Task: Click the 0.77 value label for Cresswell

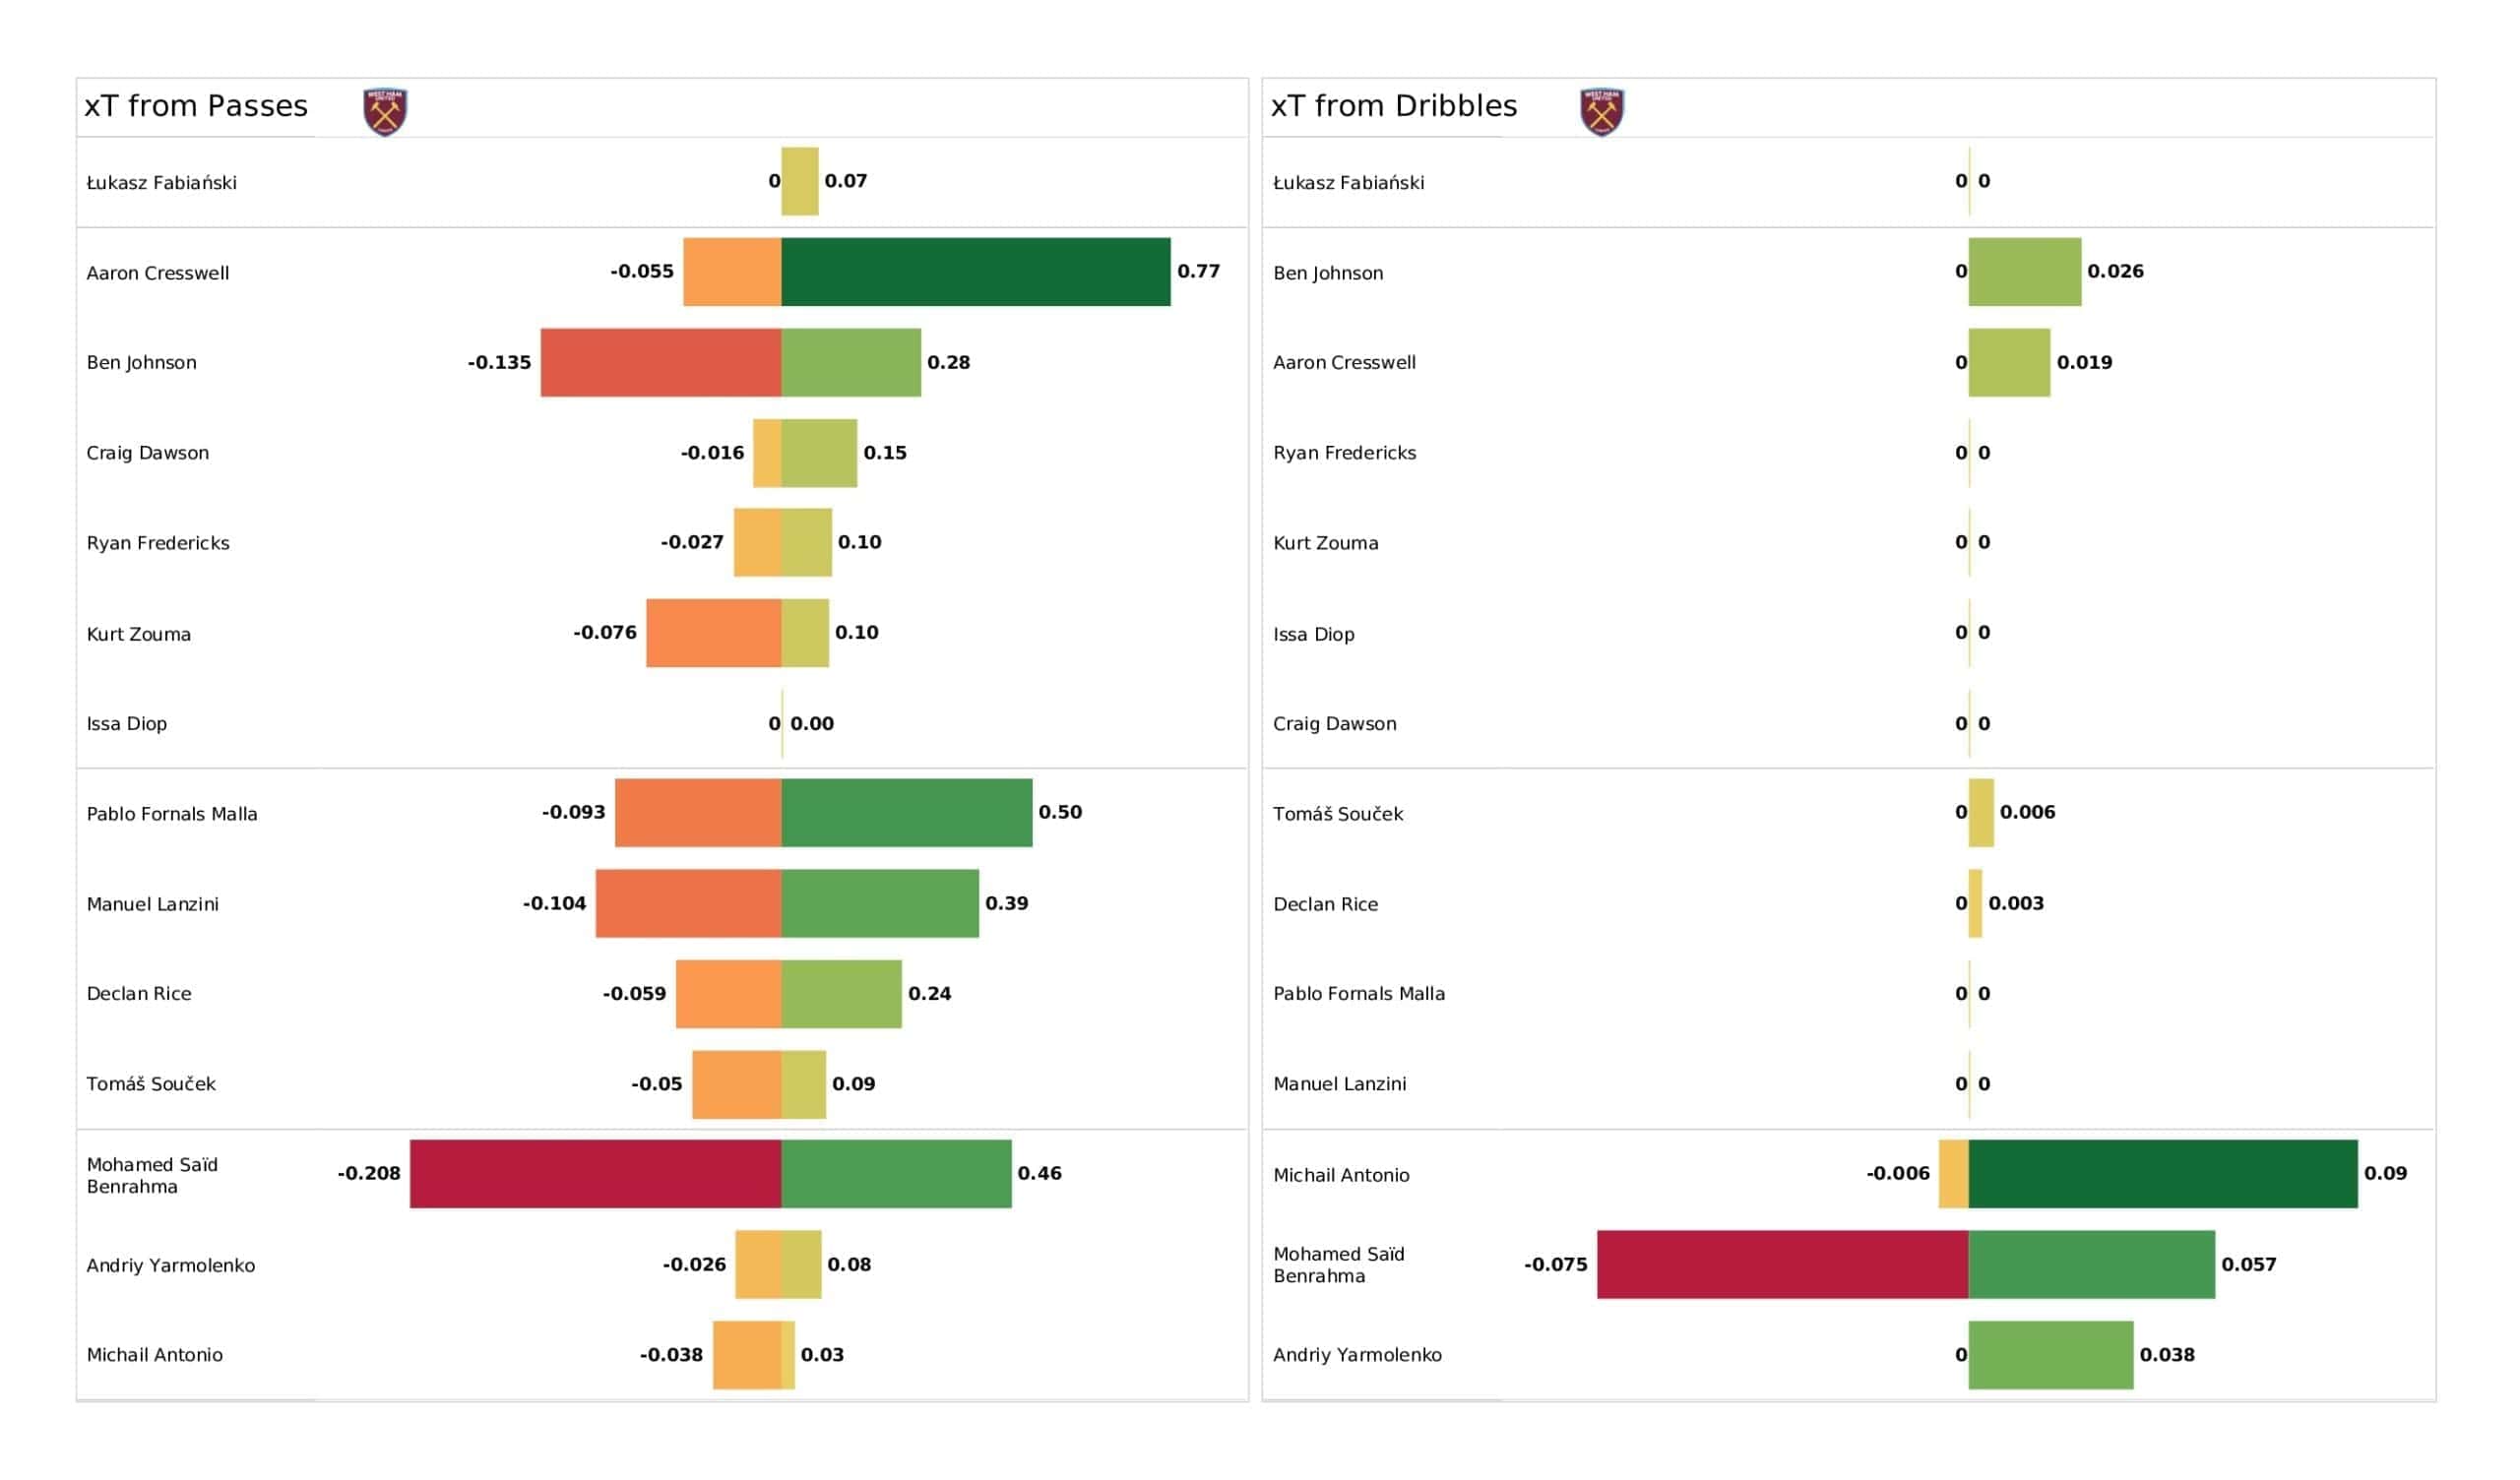Action: (x=1198, y=271)
